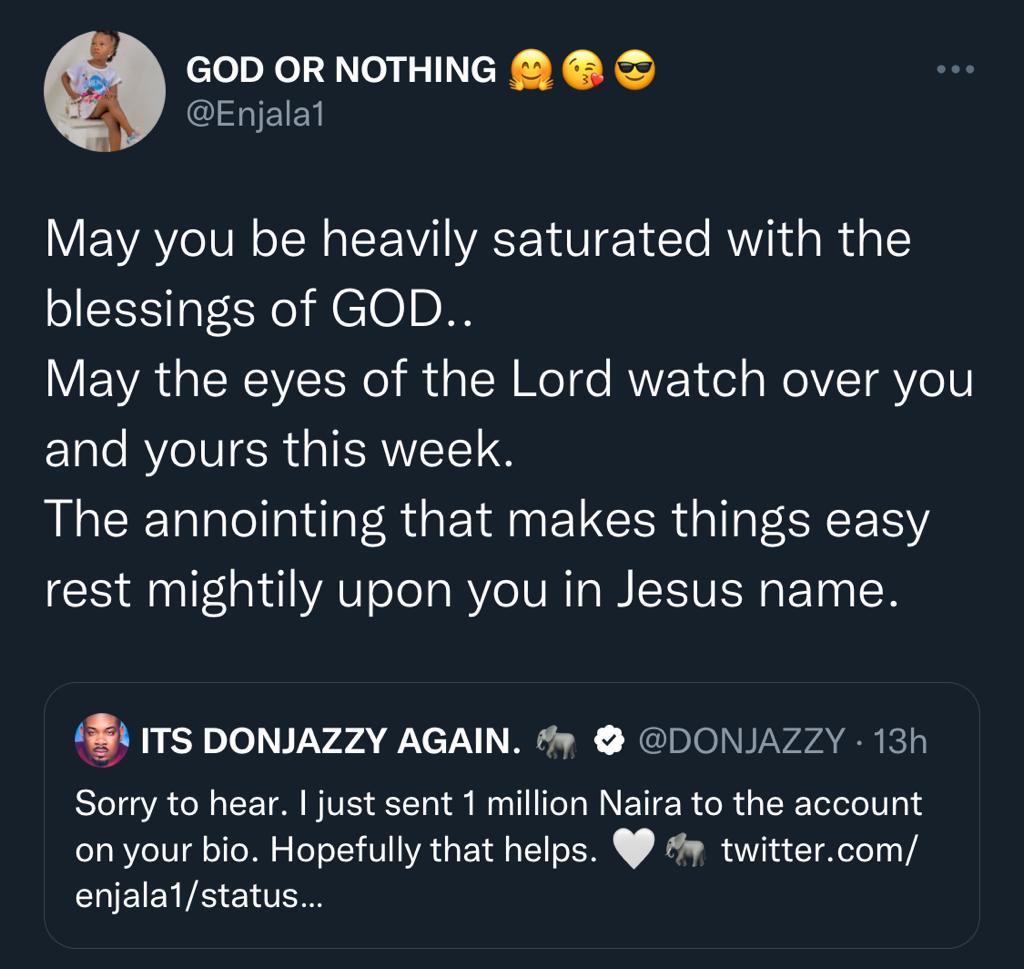Click the kissing face emoji in display name
The image size is (1024, 969).
(583, 71)
